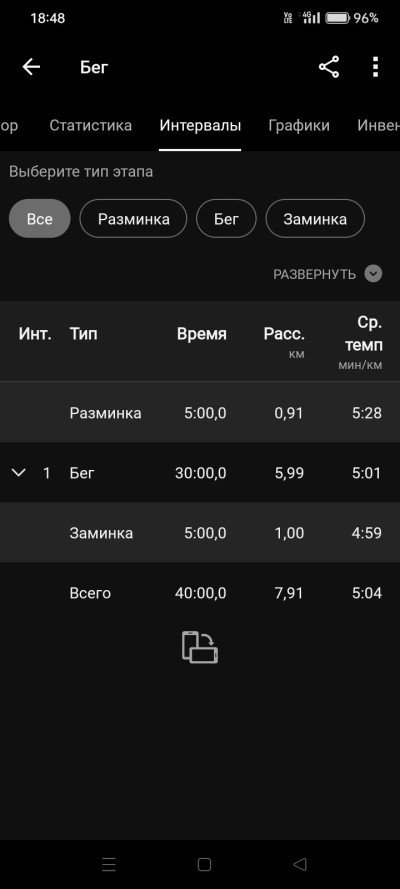Open the three-dot overflow menu

375,67
